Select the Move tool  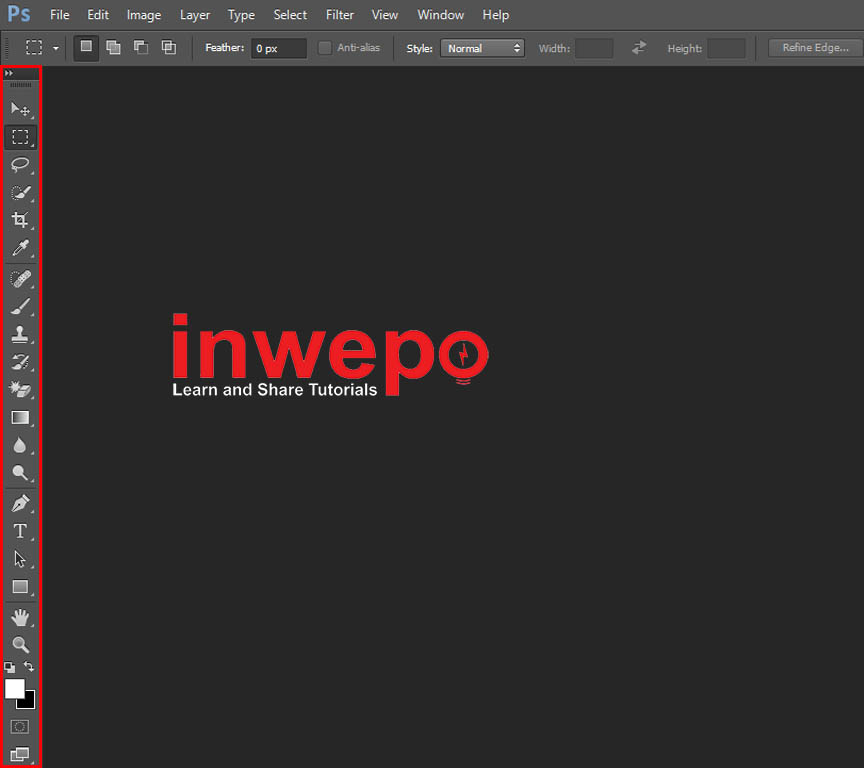20,109
